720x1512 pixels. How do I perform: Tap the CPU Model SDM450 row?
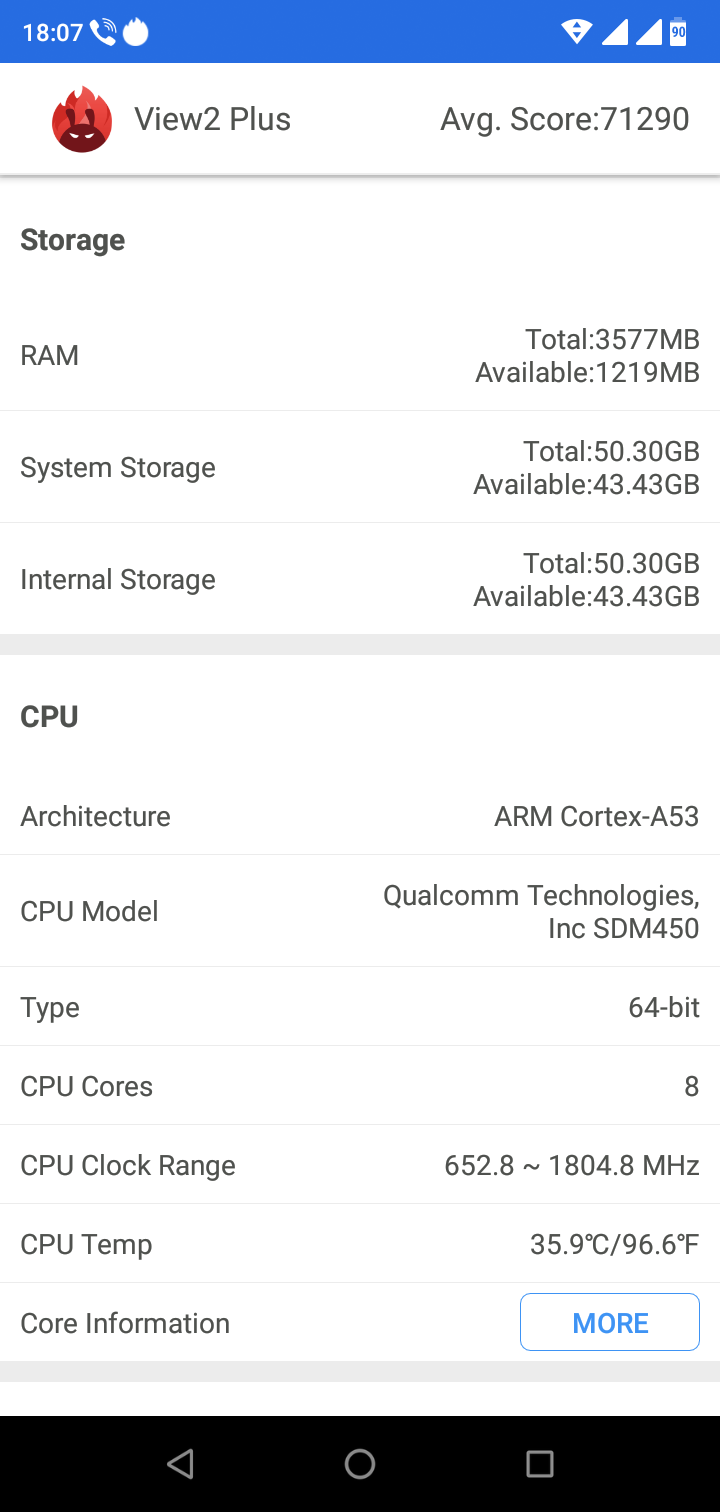click(360, 911)
